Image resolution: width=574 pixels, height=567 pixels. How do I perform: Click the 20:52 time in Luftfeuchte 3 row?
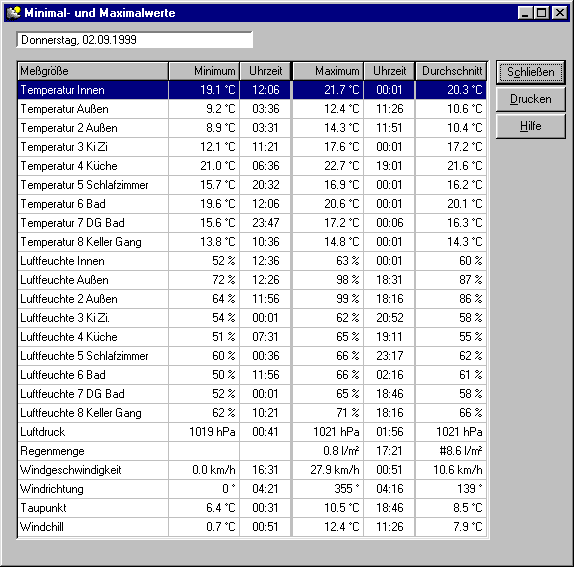point(389,318)
